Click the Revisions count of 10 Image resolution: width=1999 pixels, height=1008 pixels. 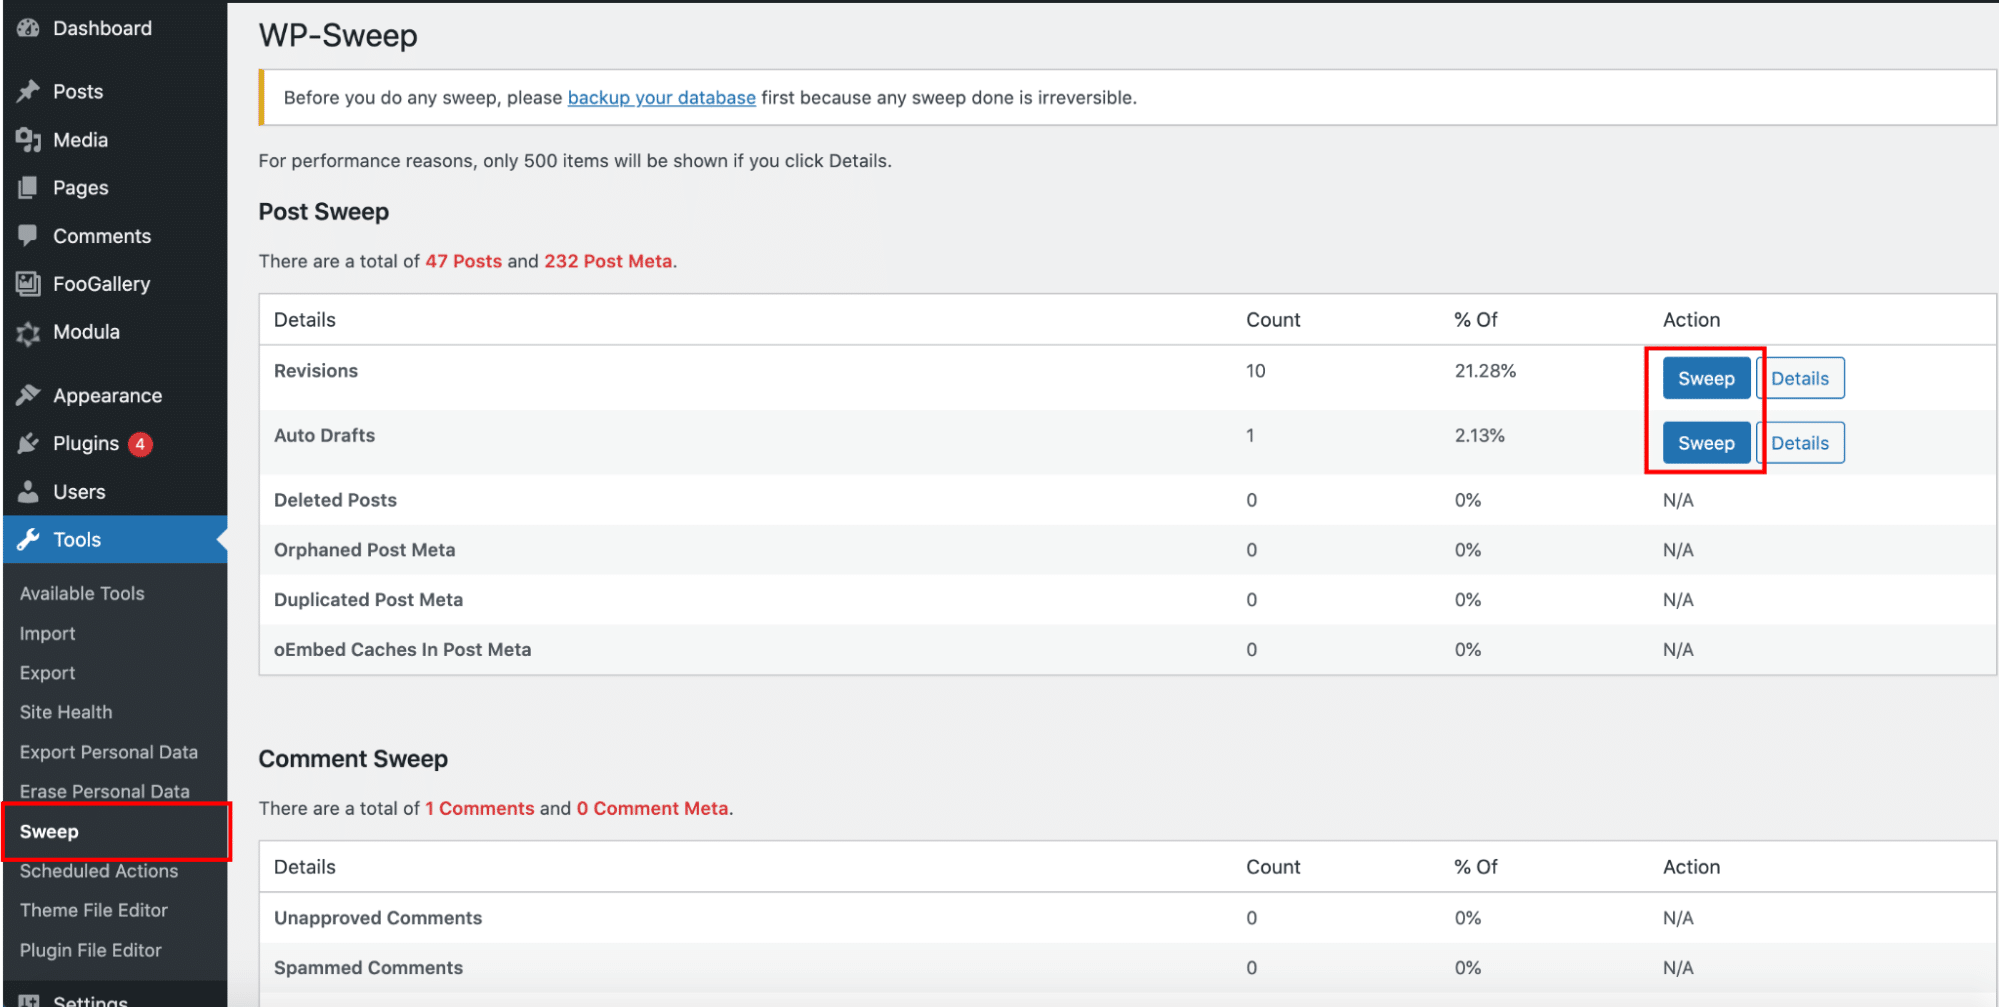coord(1255,371)
